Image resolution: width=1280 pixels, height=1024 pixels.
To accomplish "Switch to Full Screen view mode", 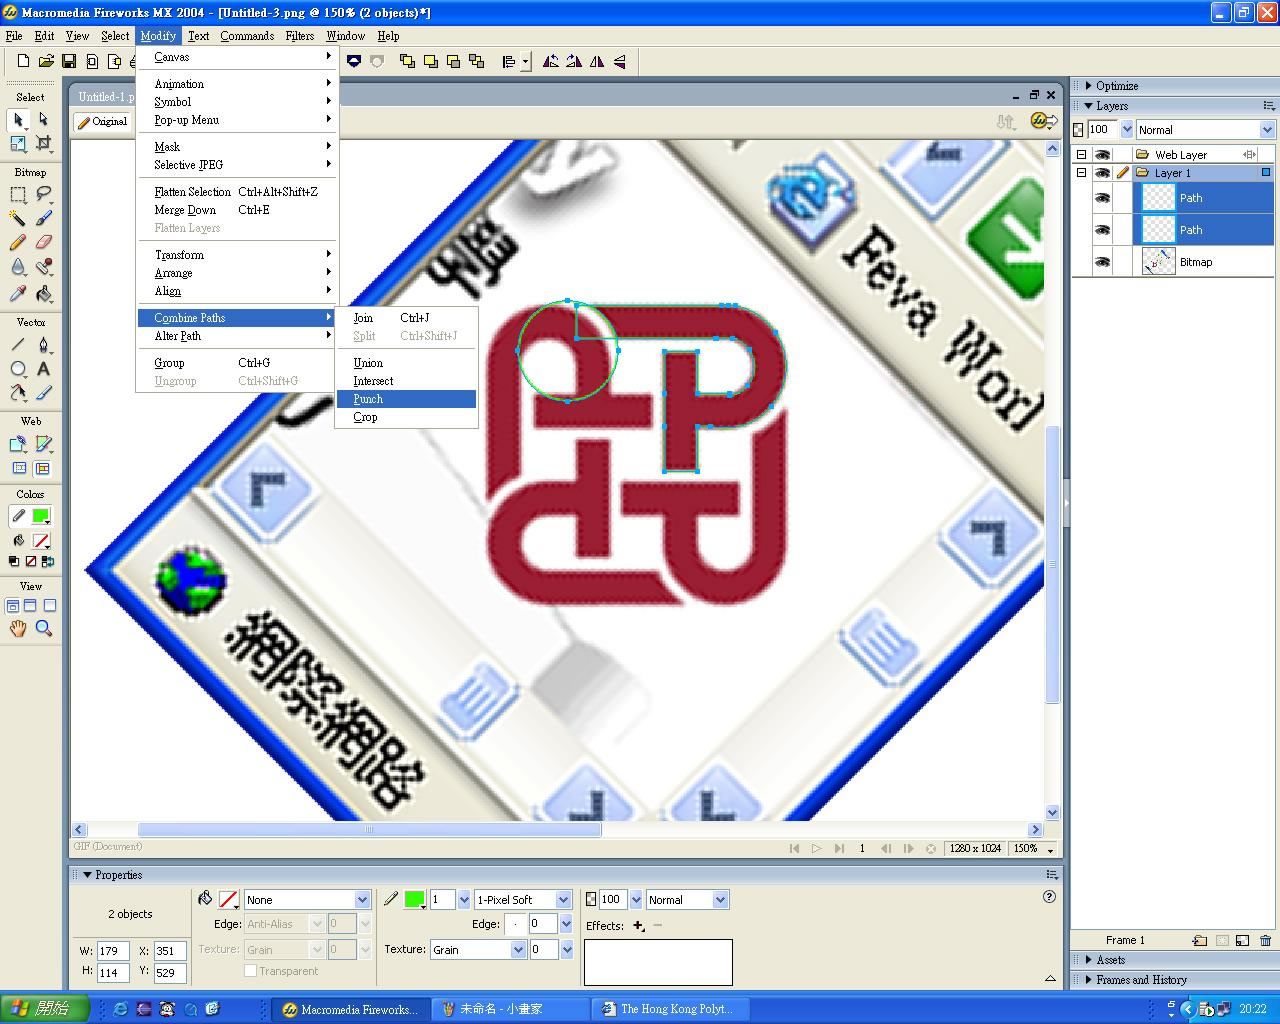I will (x=49, y=605).
